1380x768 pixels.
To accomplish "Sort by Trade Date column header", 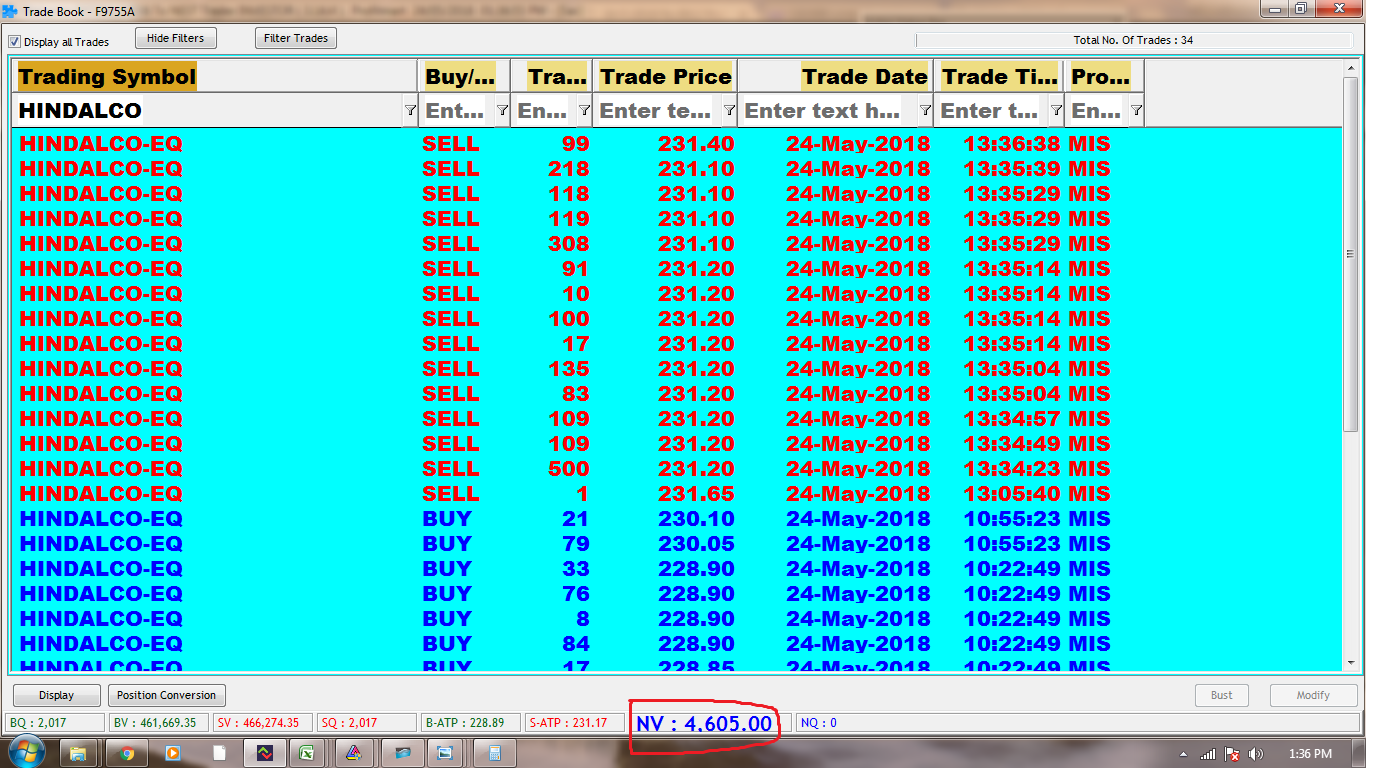I will tap(835, 76).
